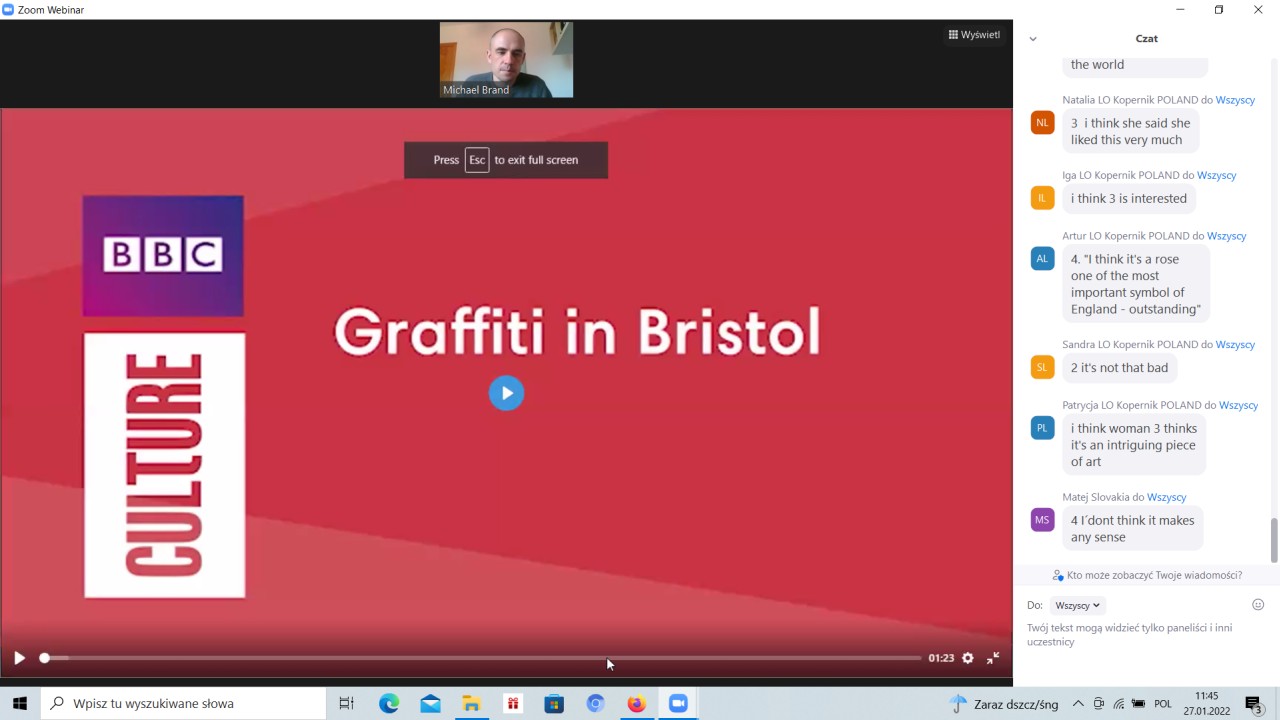Click the NL avatar of Natalia
The image size is (1280, 720).
1042,123
